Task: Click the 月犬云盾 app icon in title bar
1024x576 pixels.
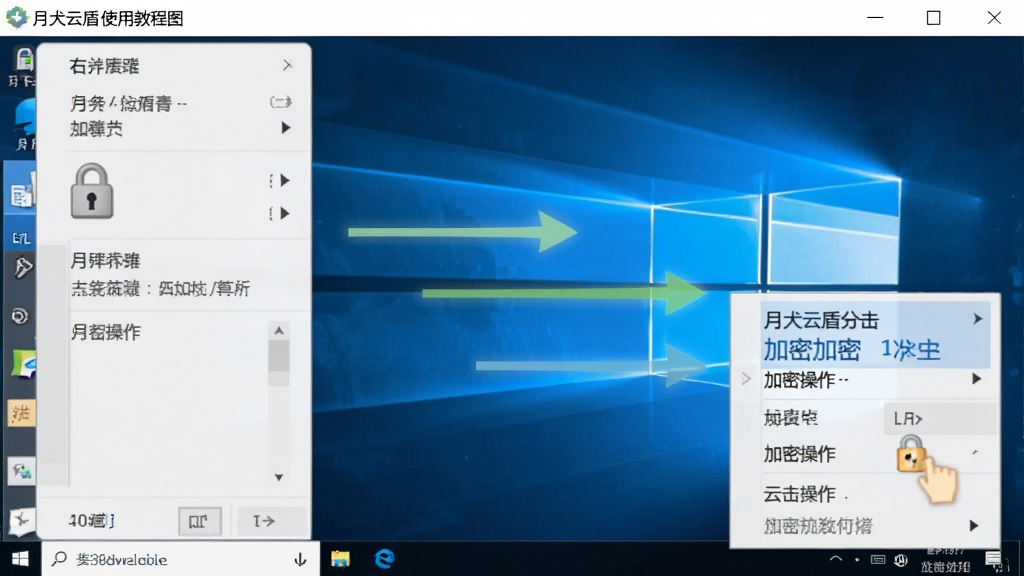Action: (x=16, y=18)
